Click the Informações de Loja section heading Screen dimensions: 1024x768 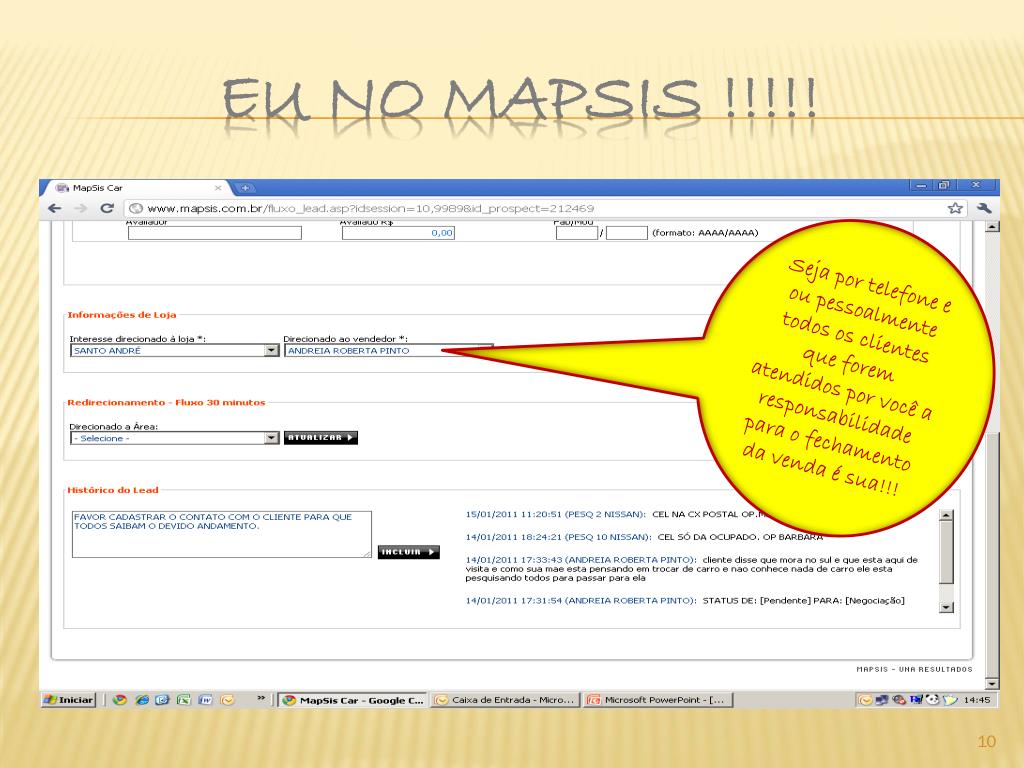[121, 315]
